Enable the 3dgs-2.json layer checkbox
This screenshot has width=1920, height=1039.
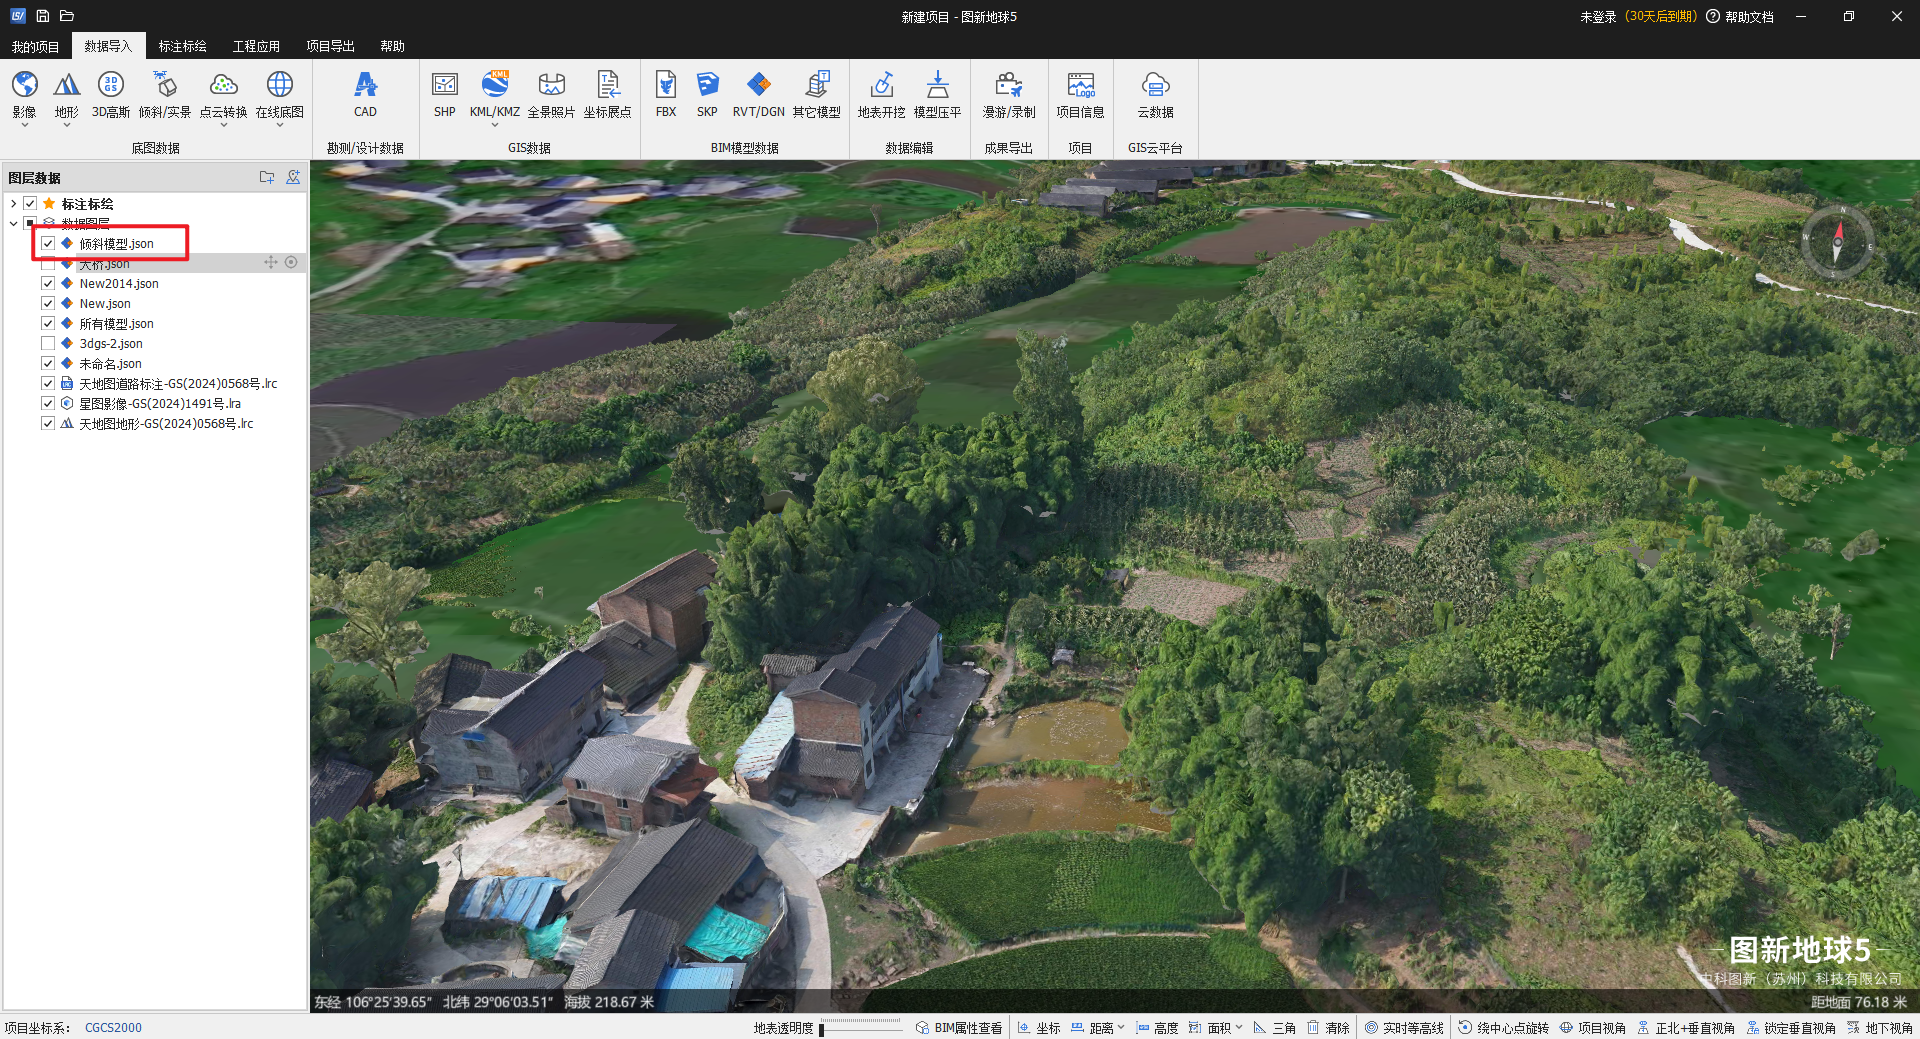(48, 344)
